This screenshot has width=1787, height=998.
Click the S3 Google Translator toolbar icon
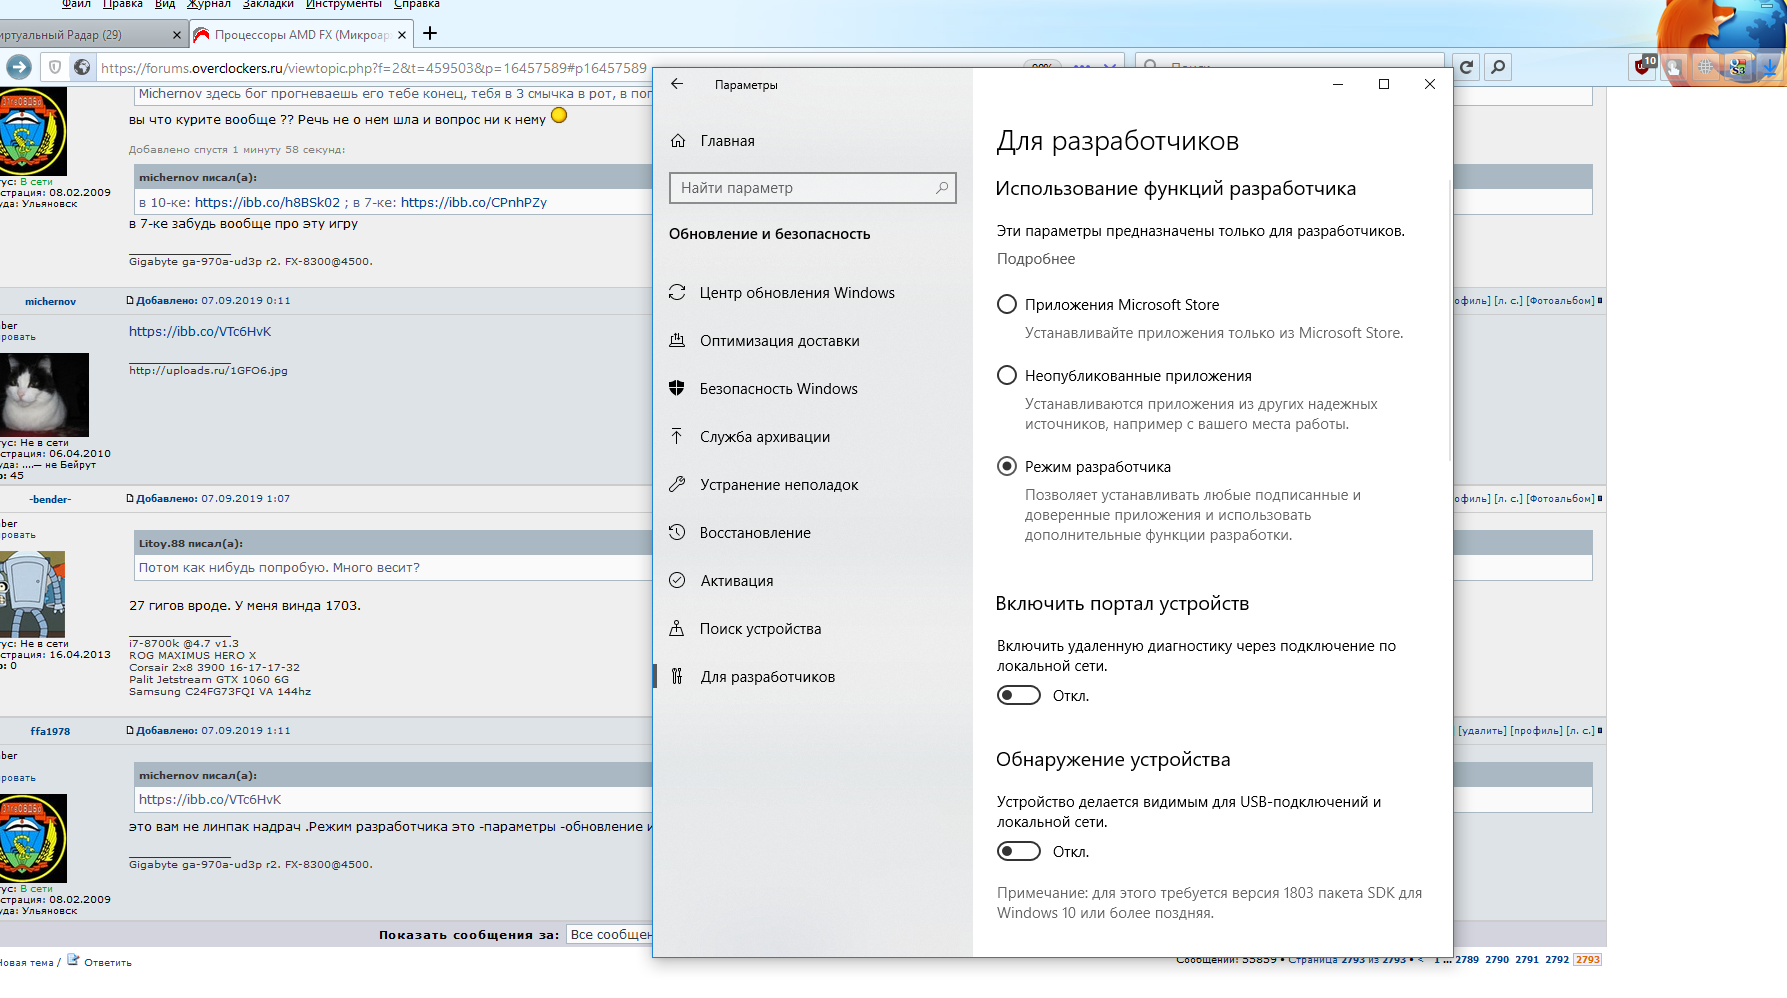[x=1738, y=67]
